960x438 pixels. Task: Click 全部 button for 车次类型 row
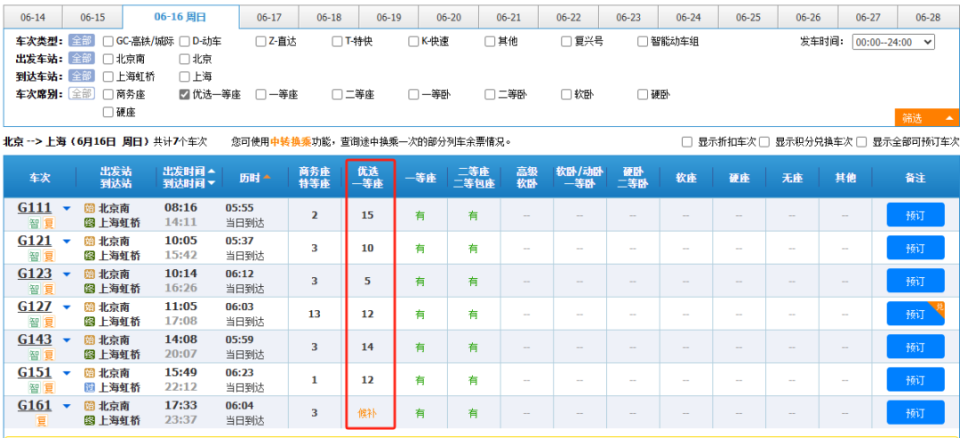click(81, 41)
